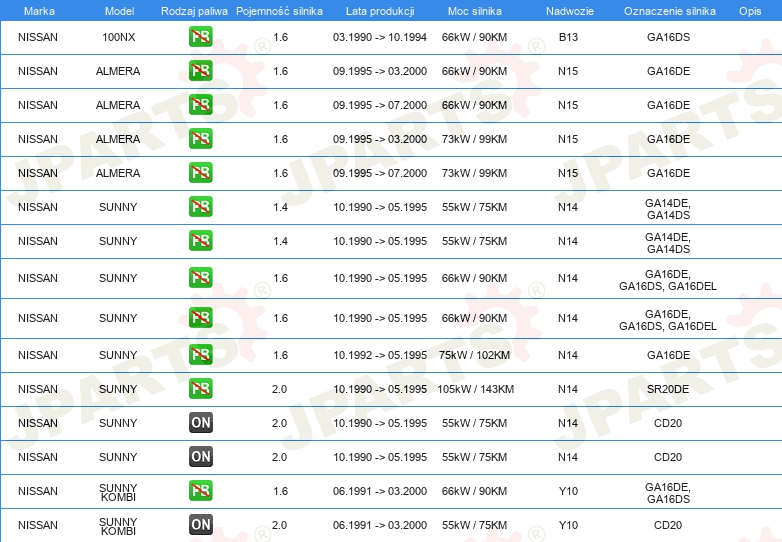The width and height of the screenshot is (782, 542).
Task: Click the Model column header
Action: click(119, 11)
